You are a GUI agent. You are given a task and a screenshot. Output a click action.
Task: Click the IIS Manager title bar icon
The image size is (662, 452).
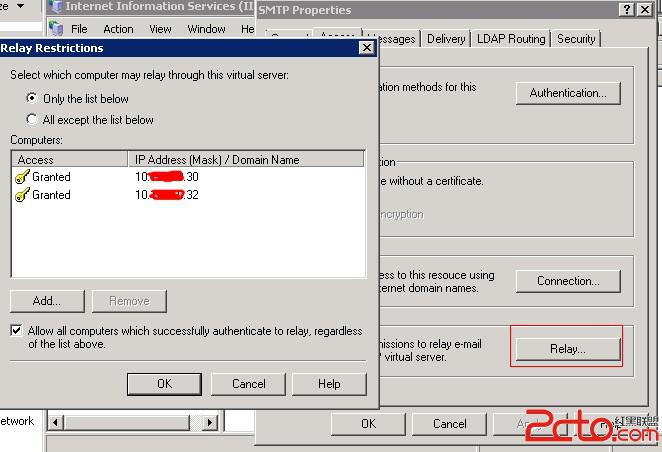pyautogui.click(x=55, y=7)
